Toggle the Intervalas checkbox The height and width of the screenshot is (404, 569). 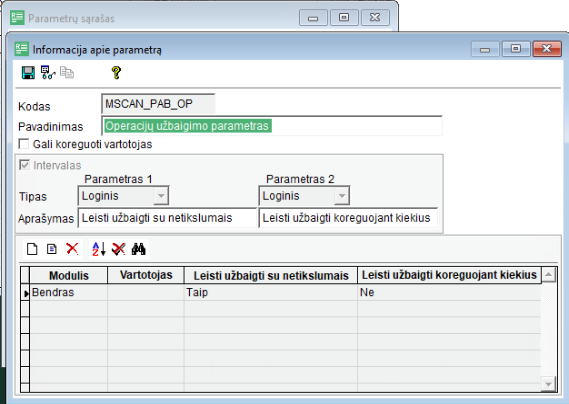[24, 165]
